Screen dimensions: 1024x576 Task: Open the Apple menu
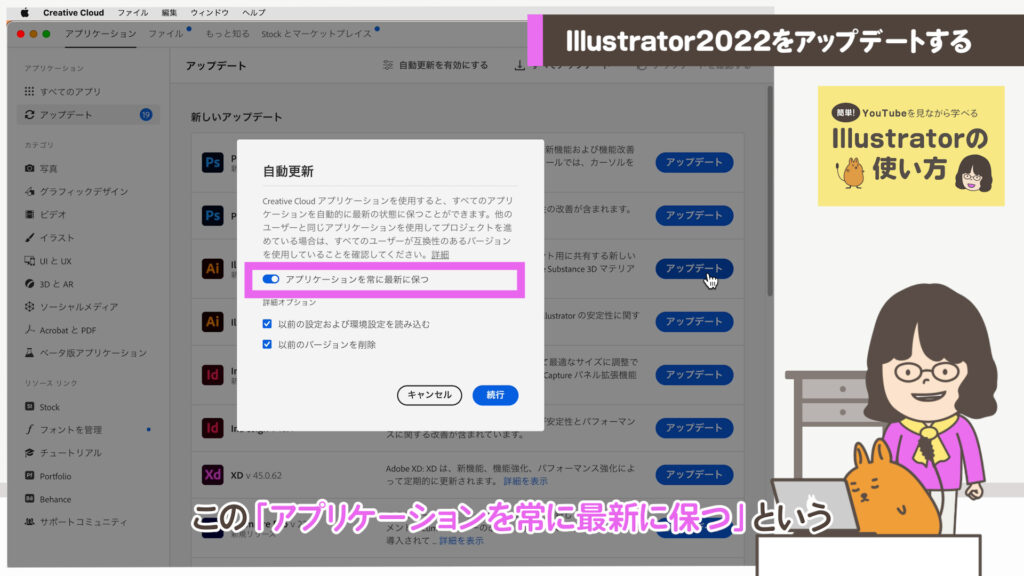pos(25,12)
